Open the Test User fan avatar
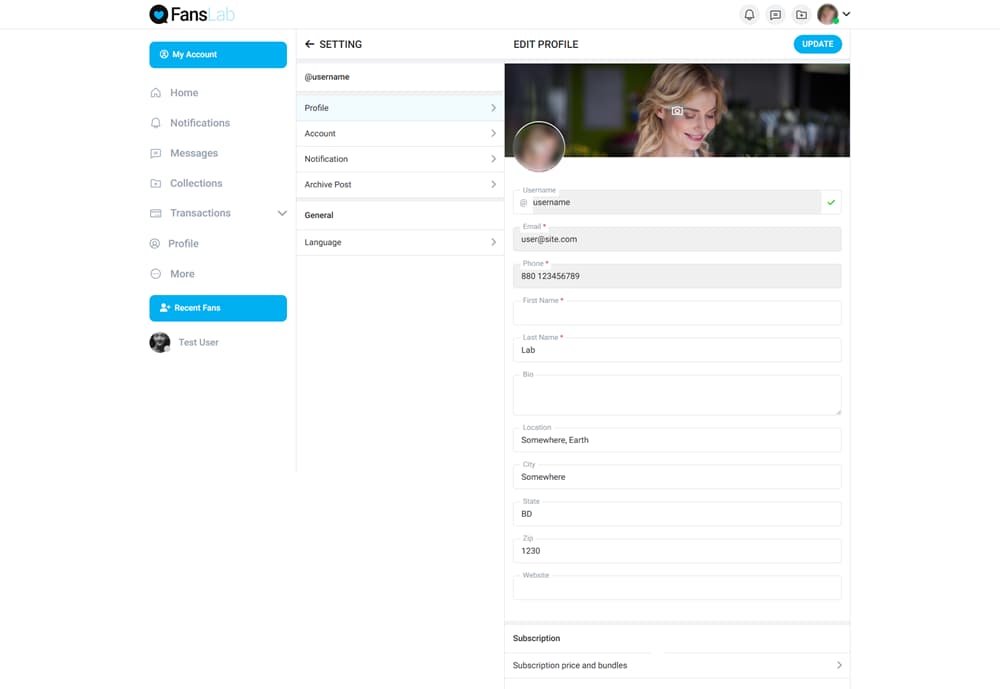Image resolution: width=1000 pixels, height=689 pixels. click(x=159, y=343)
